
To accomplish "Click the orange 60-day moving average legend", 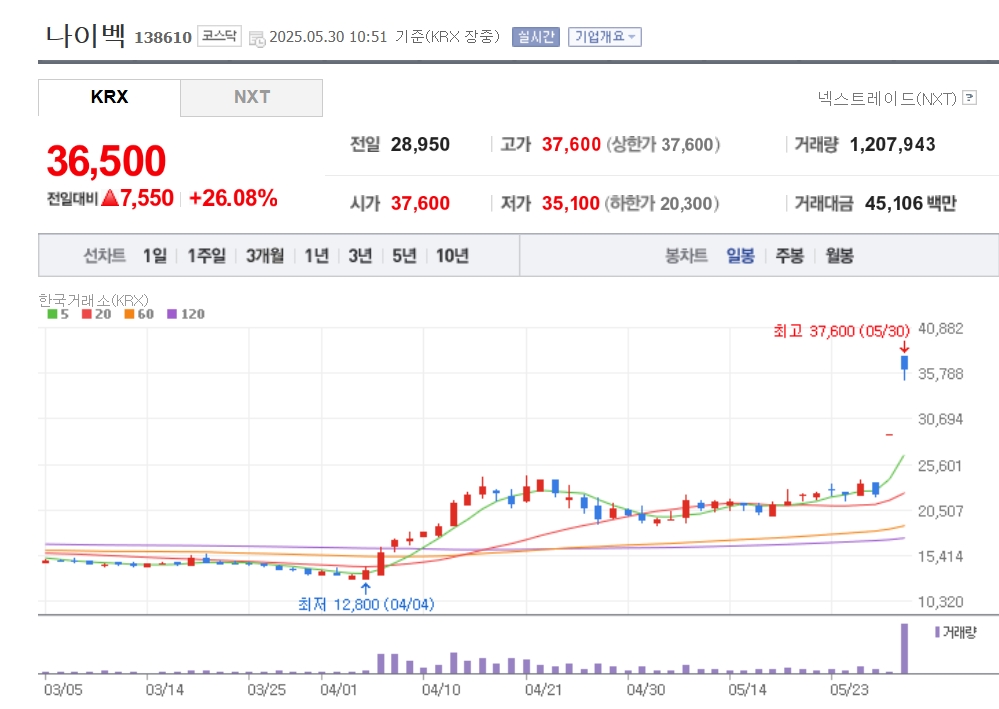I will (138, 314).
